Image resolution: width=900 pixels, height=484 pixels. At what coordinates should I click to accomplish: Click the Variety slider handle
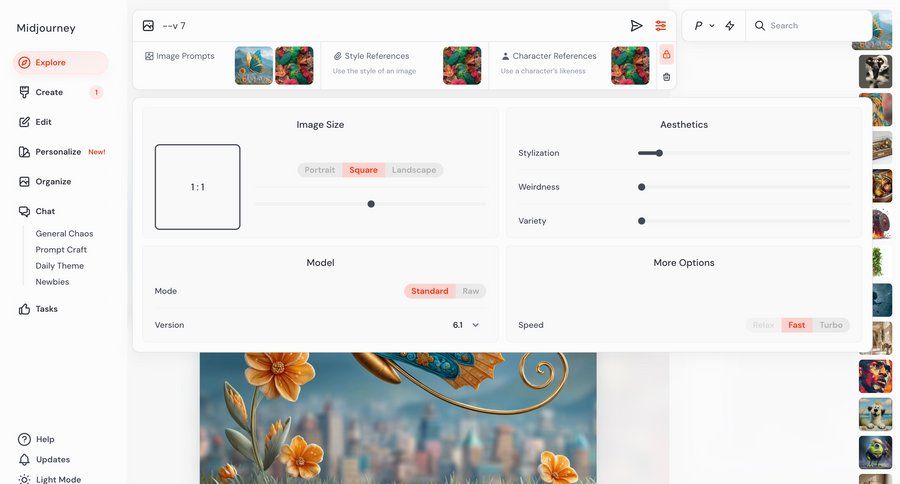click(x=642, y=221)
